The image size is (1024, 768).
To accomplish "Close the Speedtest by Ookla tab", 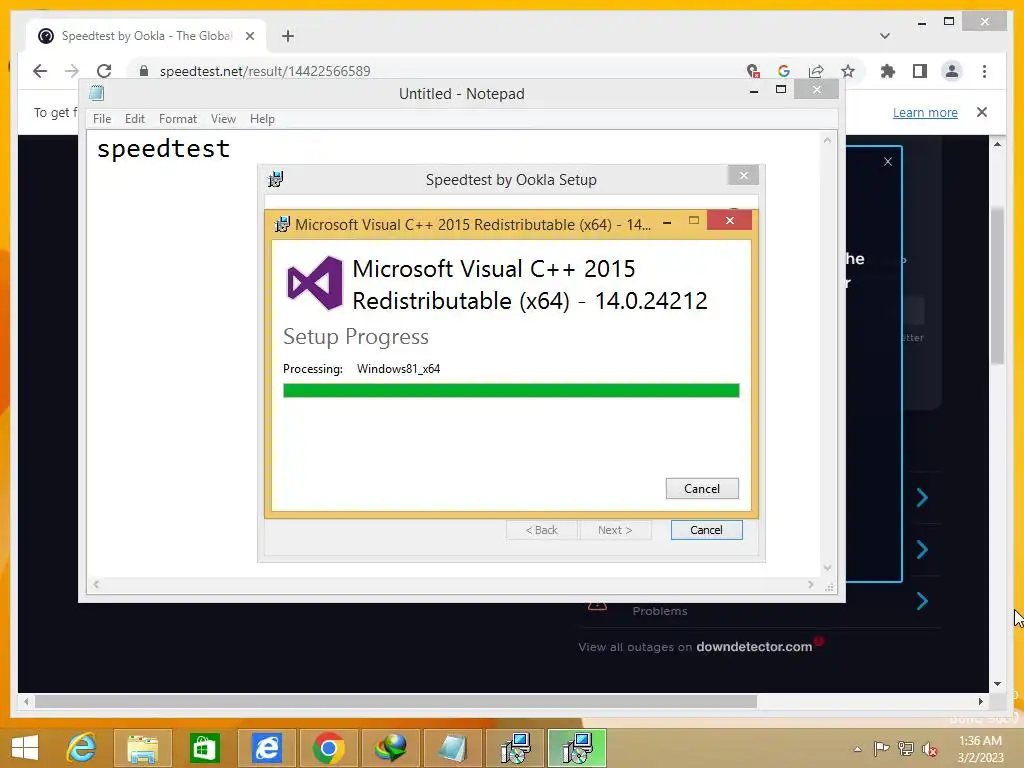I will pyautogui.click(x=249, y=36).
